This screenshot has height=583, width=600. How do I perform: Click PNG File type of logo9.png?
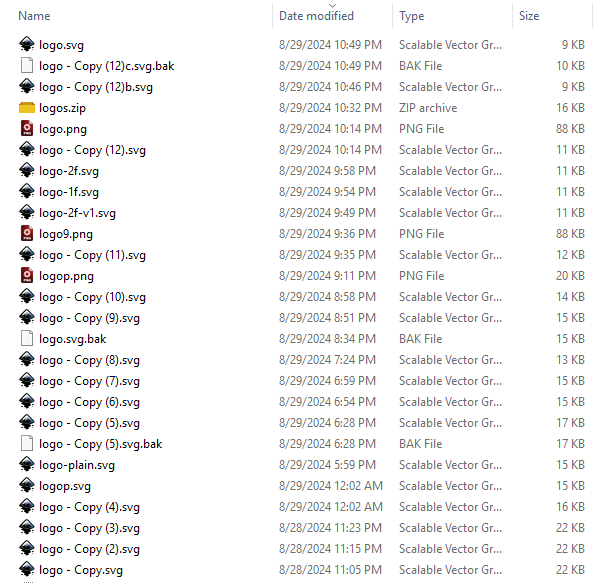tap(421, 234)
